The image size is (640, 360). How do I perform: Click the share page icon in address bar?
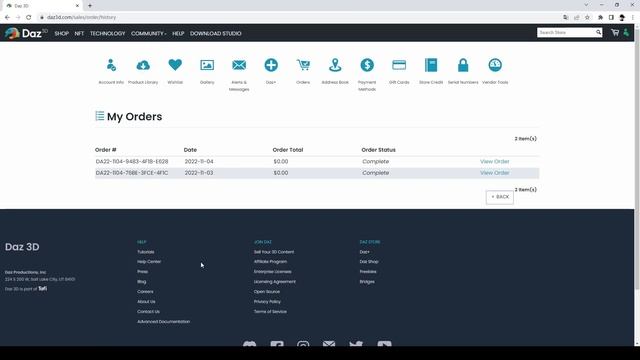pos(576,17)
